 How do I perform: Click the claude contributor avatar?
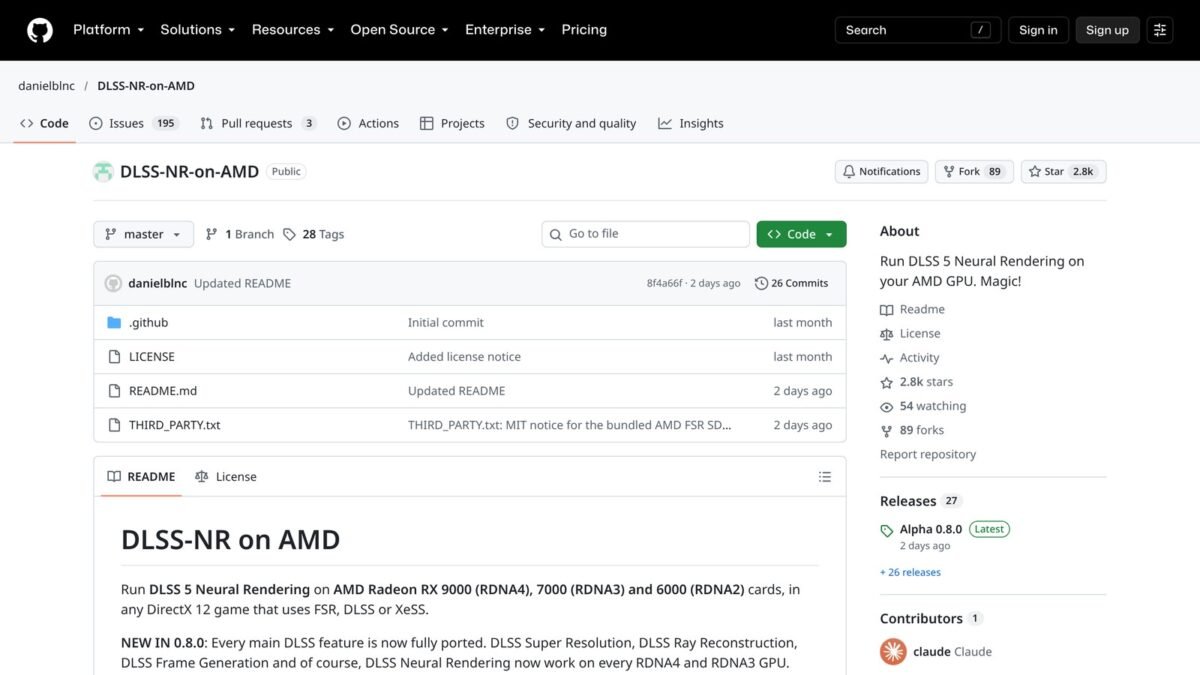click(893, 652)
